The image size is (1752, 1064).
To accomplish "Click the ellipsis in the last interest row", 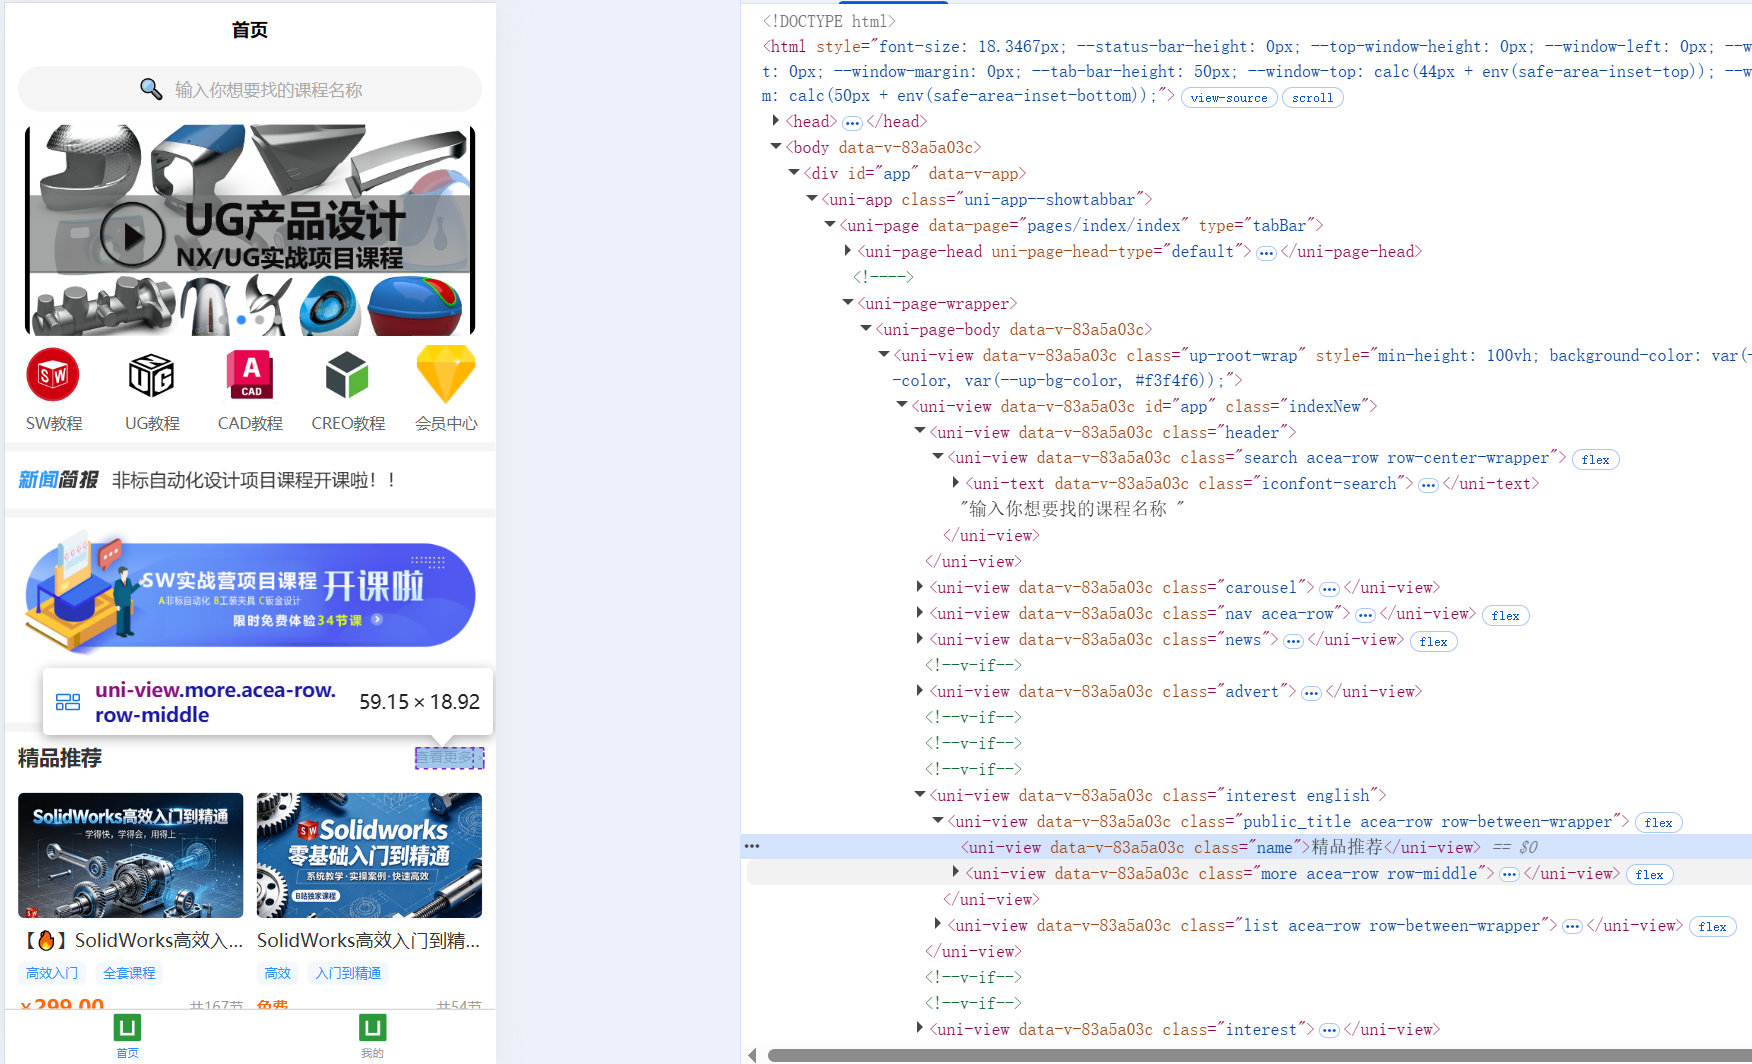I will (x=1329, y=1031).
